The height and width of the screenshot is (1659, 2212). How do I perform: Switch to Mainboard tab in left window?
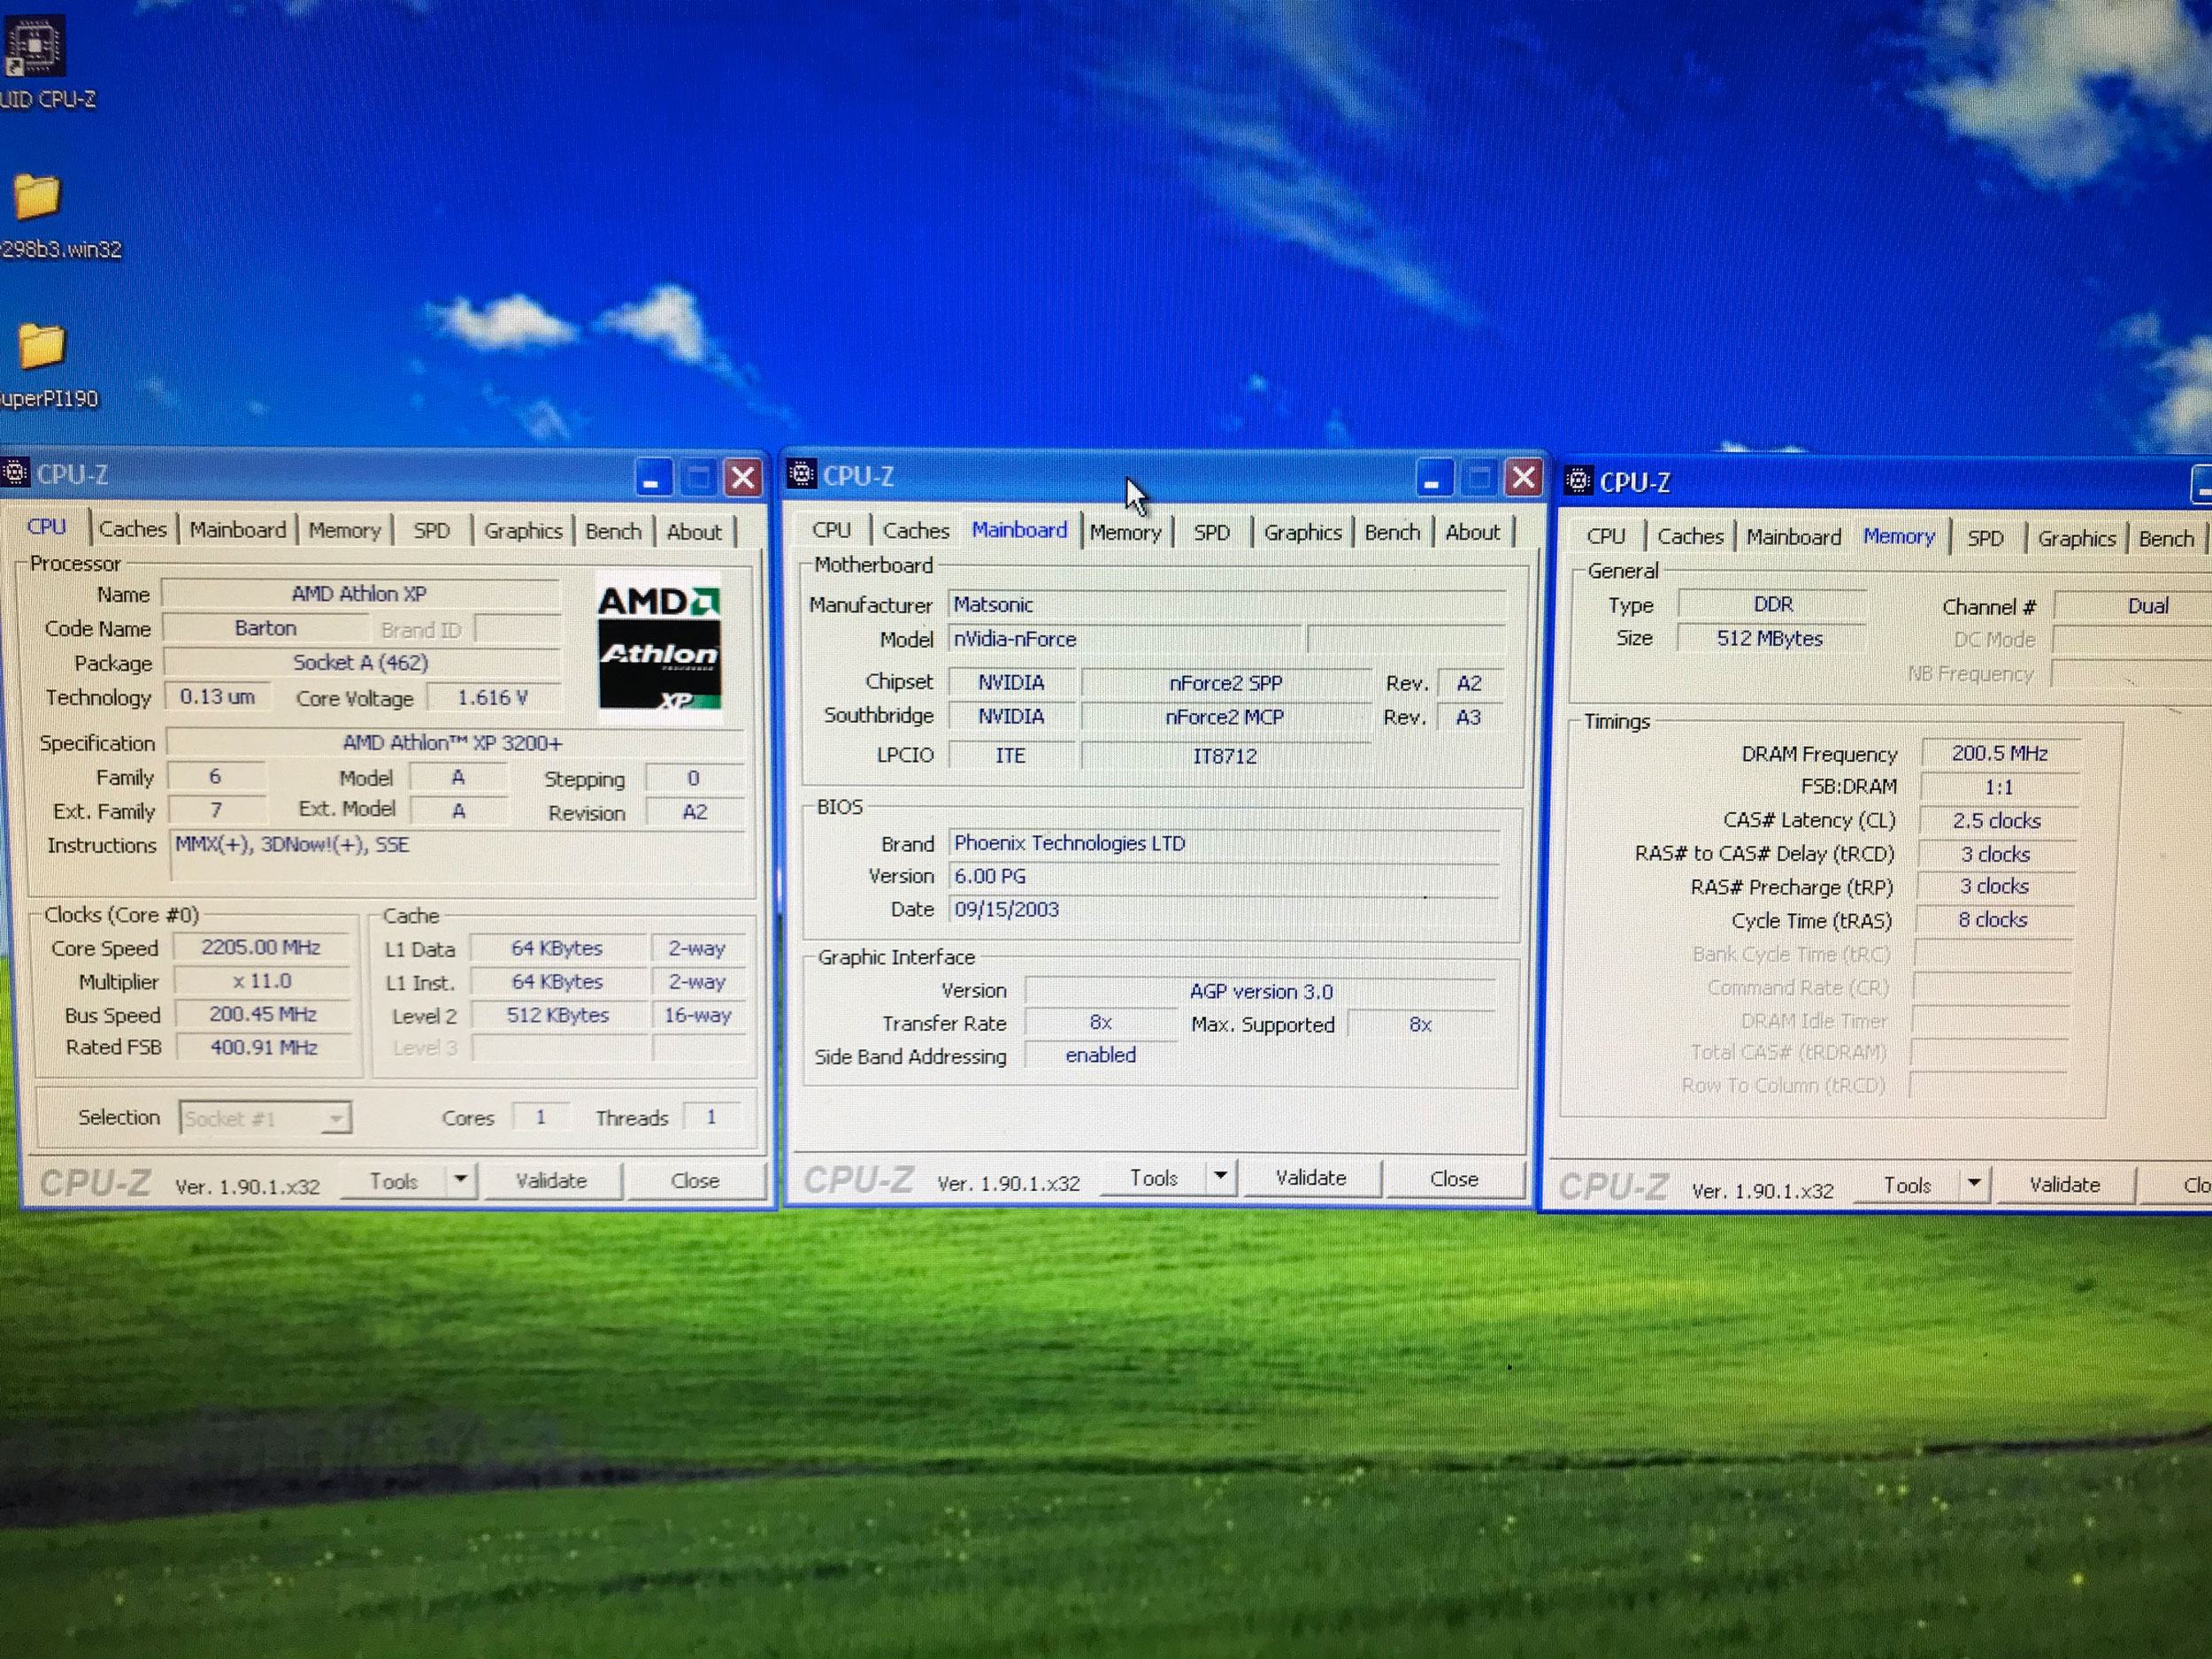tap(238, 530)
